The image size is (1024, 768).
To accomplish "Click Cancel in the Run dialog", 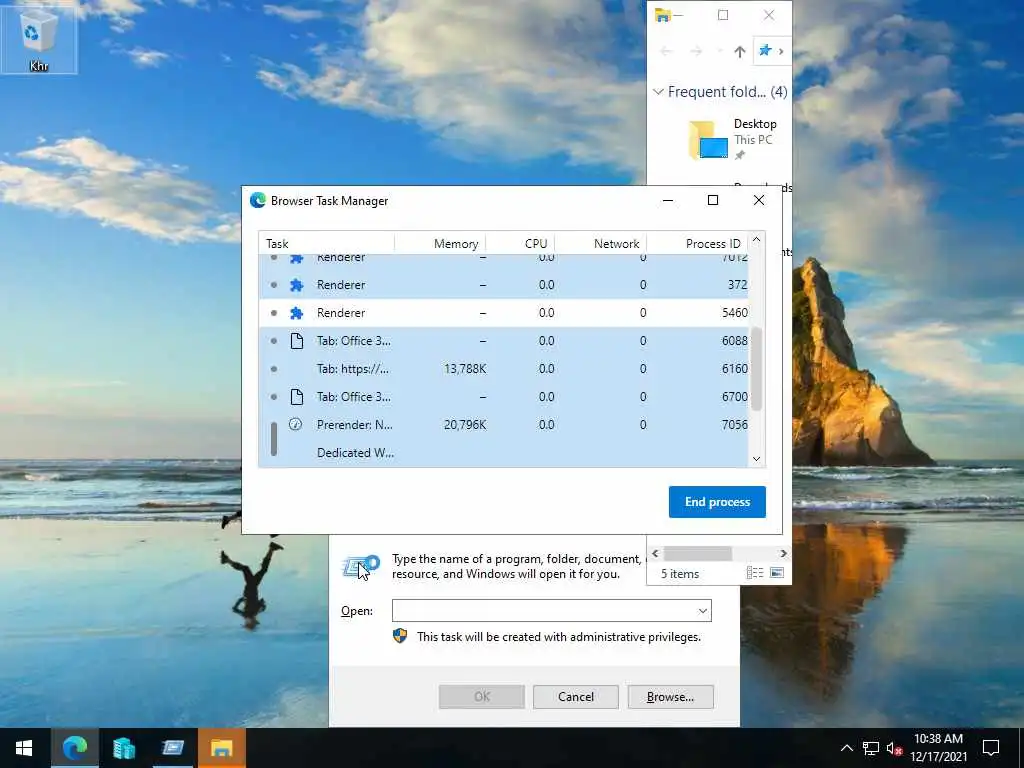I will pos(576,697).
